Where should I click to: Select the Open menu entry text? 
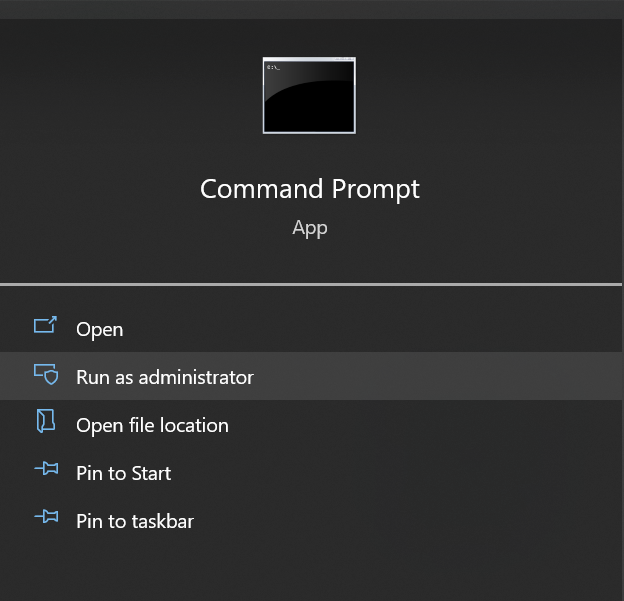tap(99, 330)
